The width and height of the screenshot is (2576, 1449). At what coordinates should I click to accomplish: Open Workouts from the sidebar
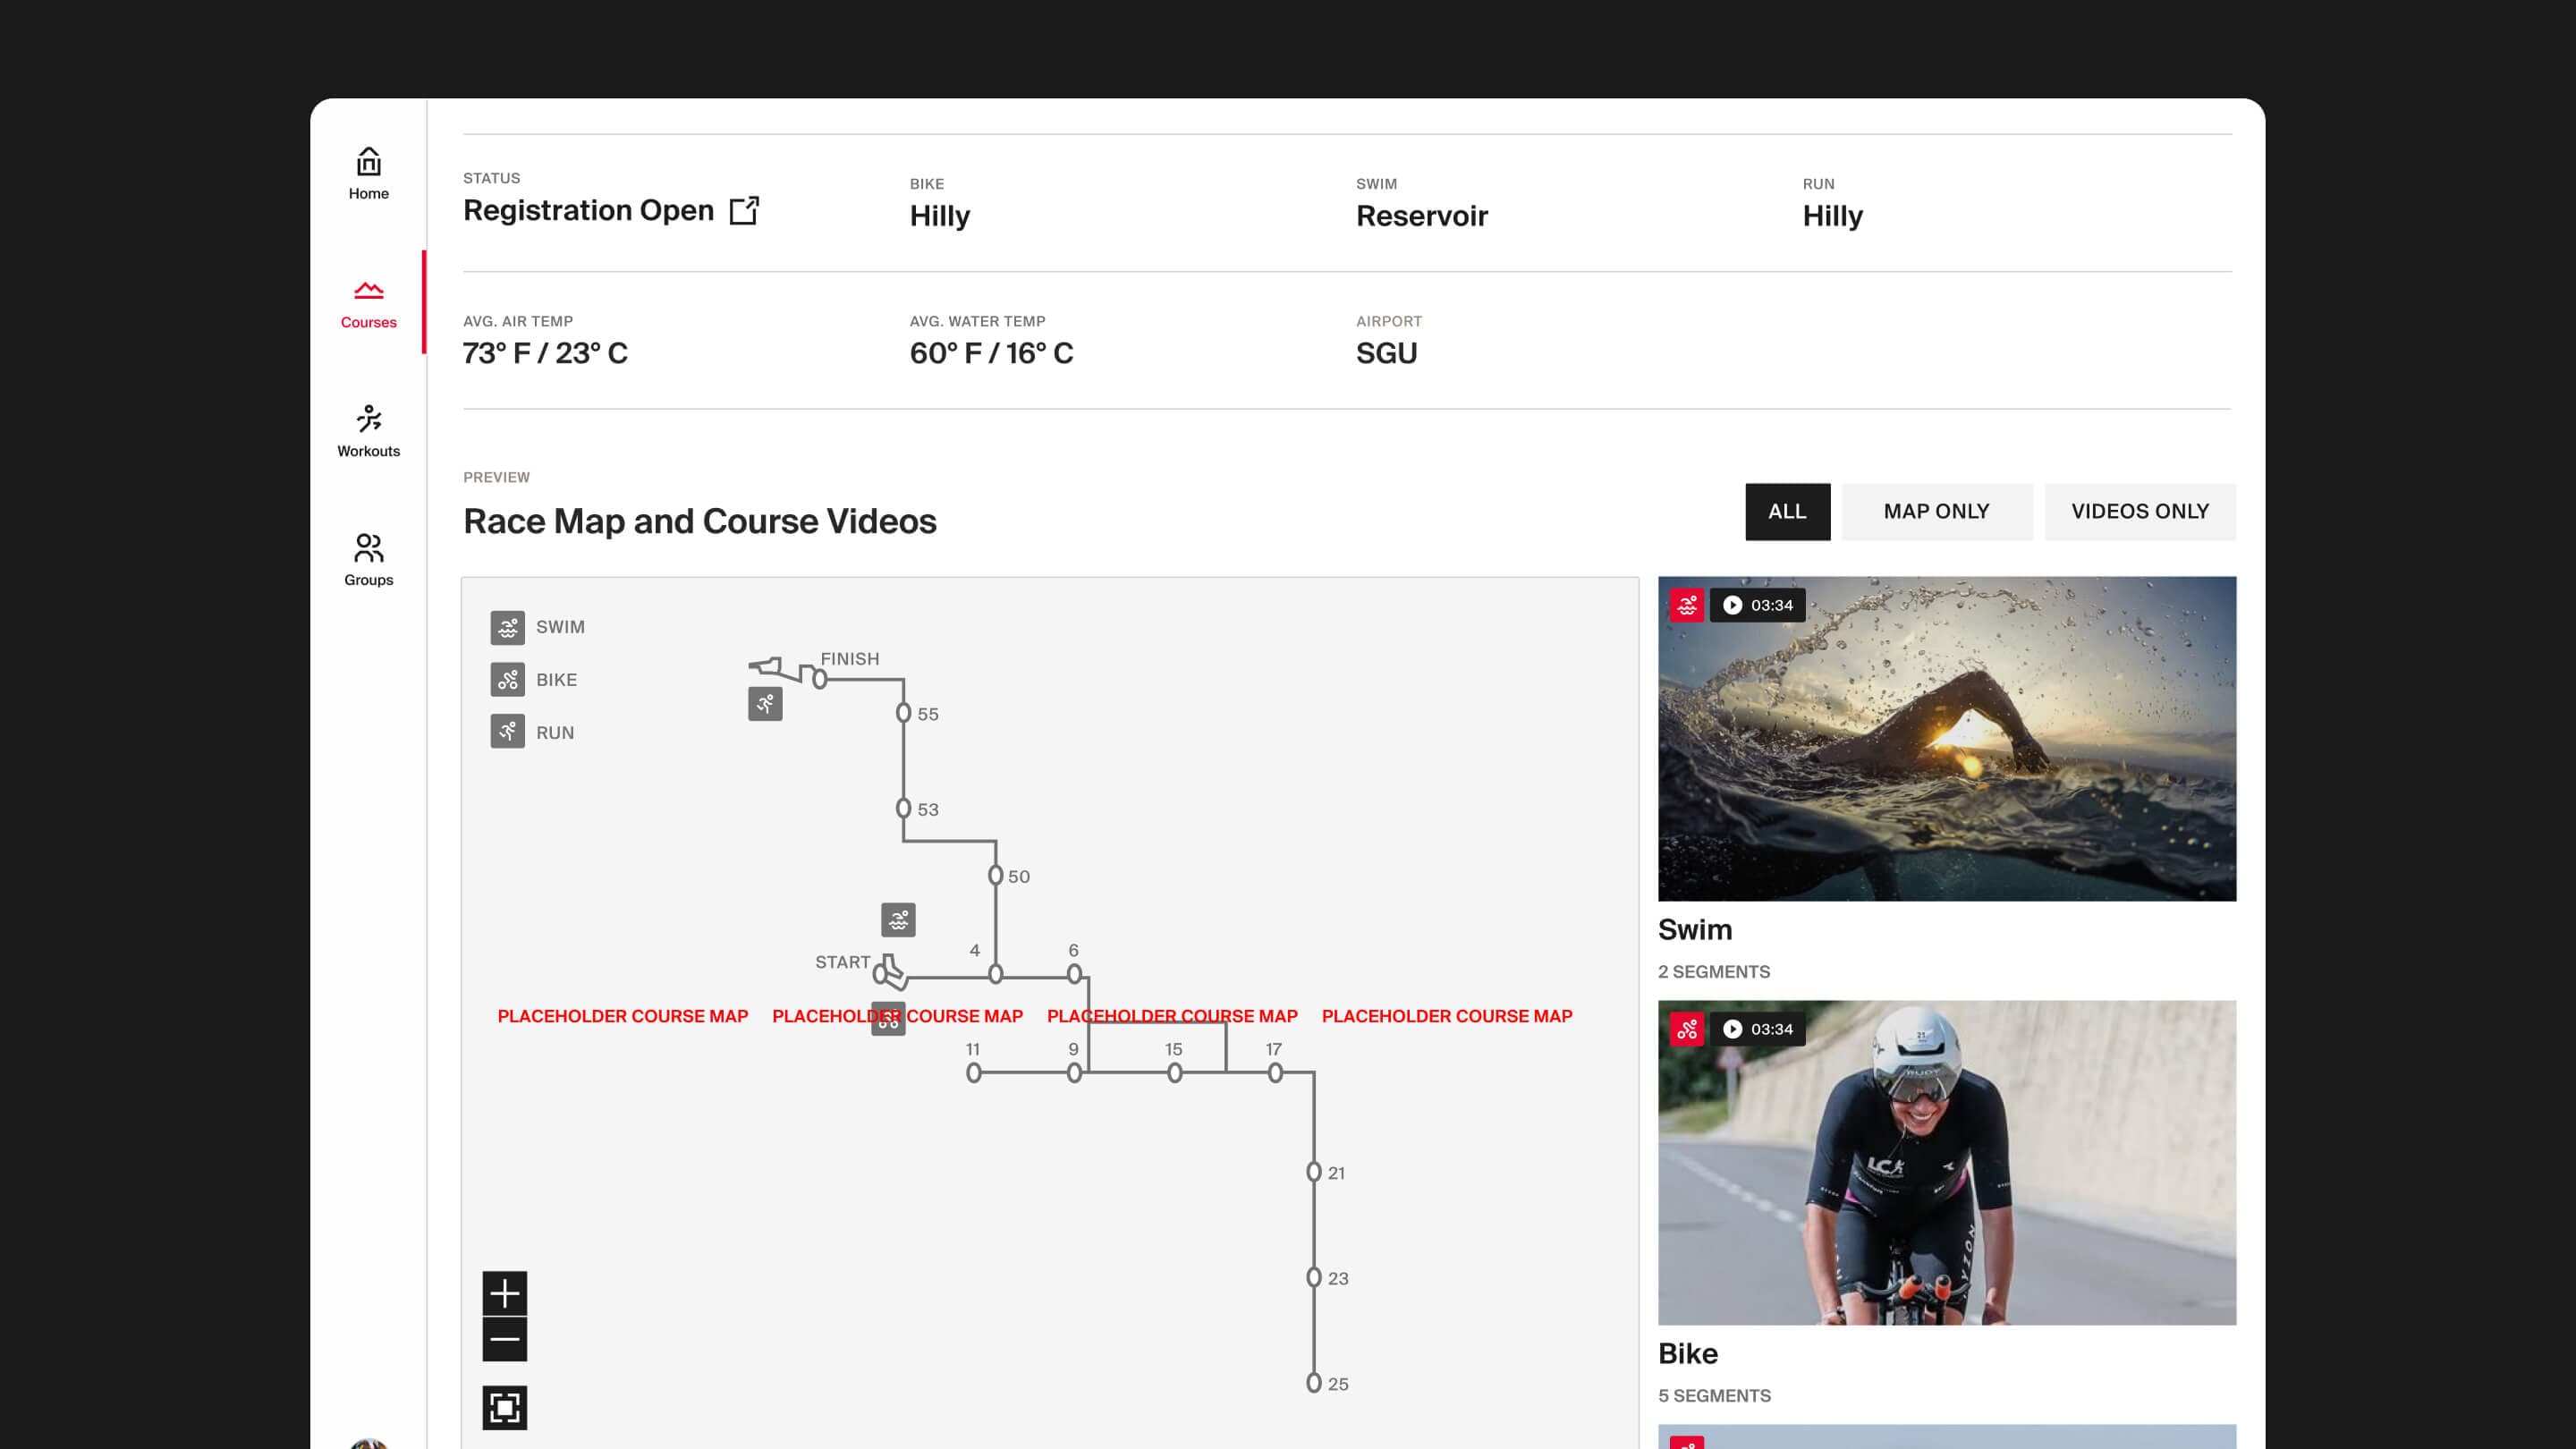point(368,432)
